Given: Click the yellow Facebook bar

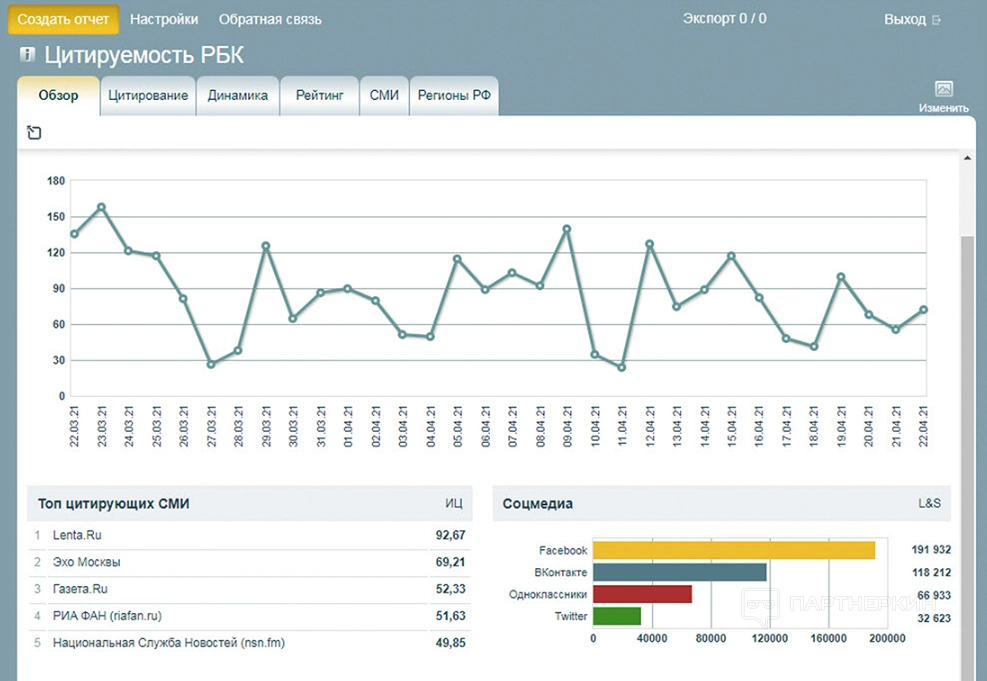Looking at the screenshot, I should (733, 550).
